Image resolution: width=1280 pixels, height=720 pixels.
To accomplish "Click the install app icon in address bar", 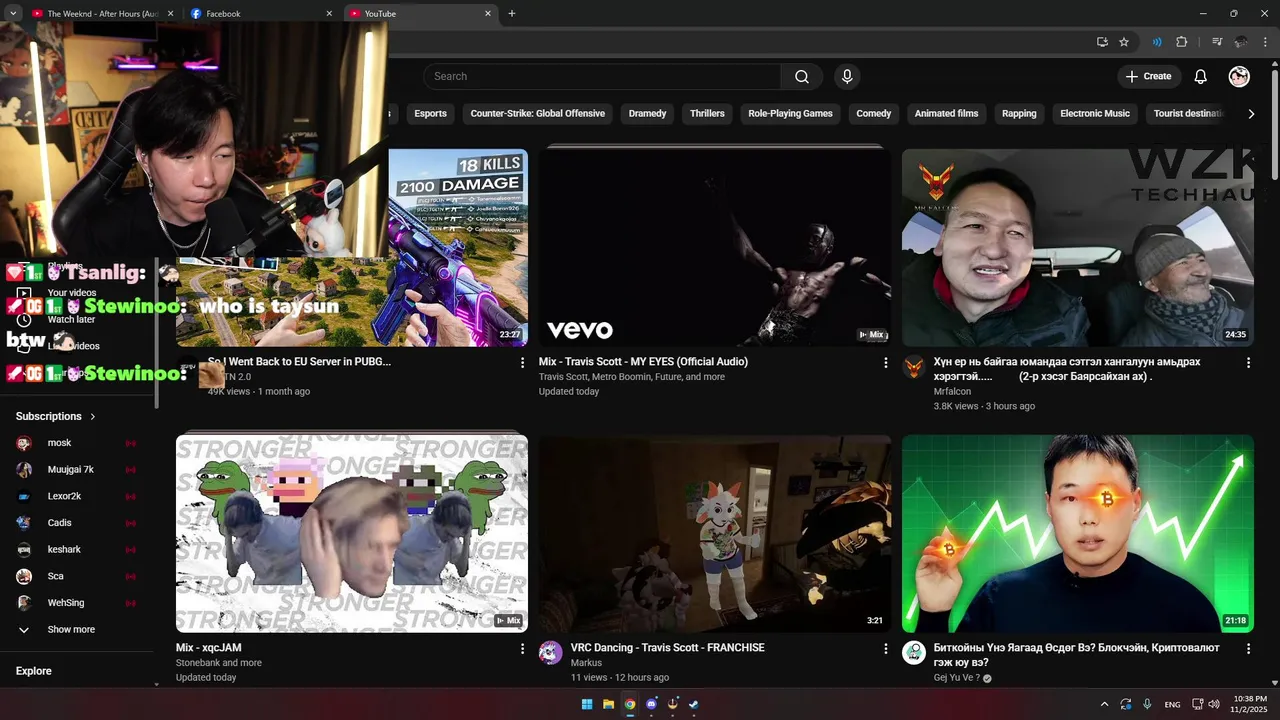I will 1102,42.
